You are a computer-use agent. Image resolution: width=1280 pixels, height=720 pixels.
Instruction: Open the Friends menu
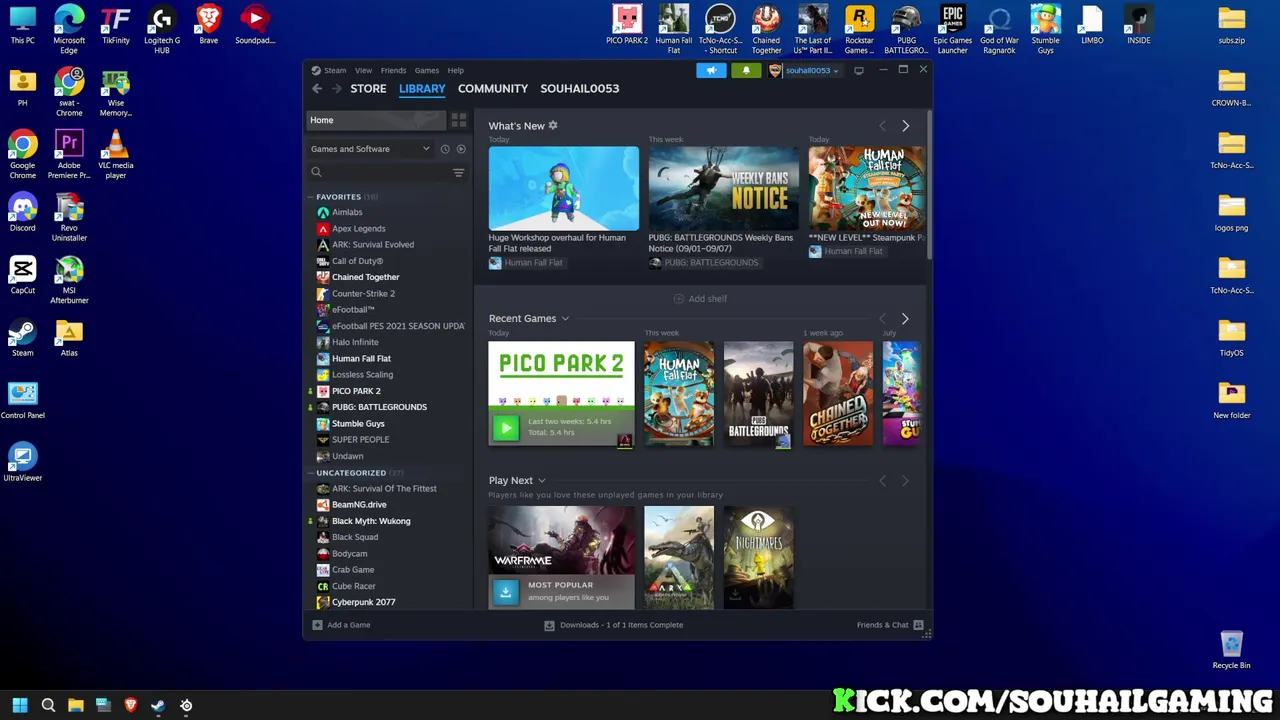pyautogui.click(x=393, y=70)
